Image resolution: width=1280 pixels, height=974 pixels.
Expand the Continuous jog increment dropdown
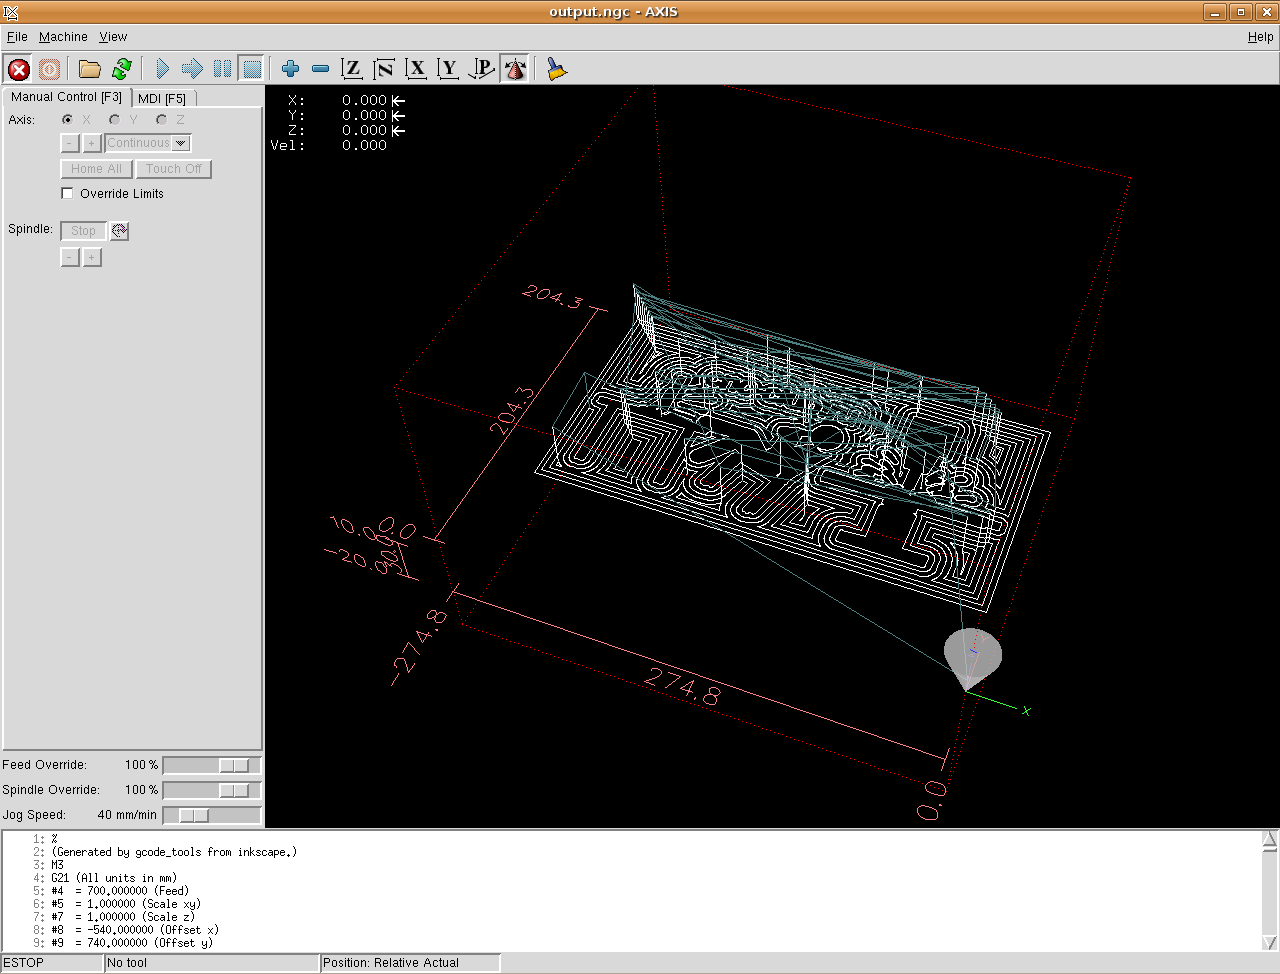[181, 144]
